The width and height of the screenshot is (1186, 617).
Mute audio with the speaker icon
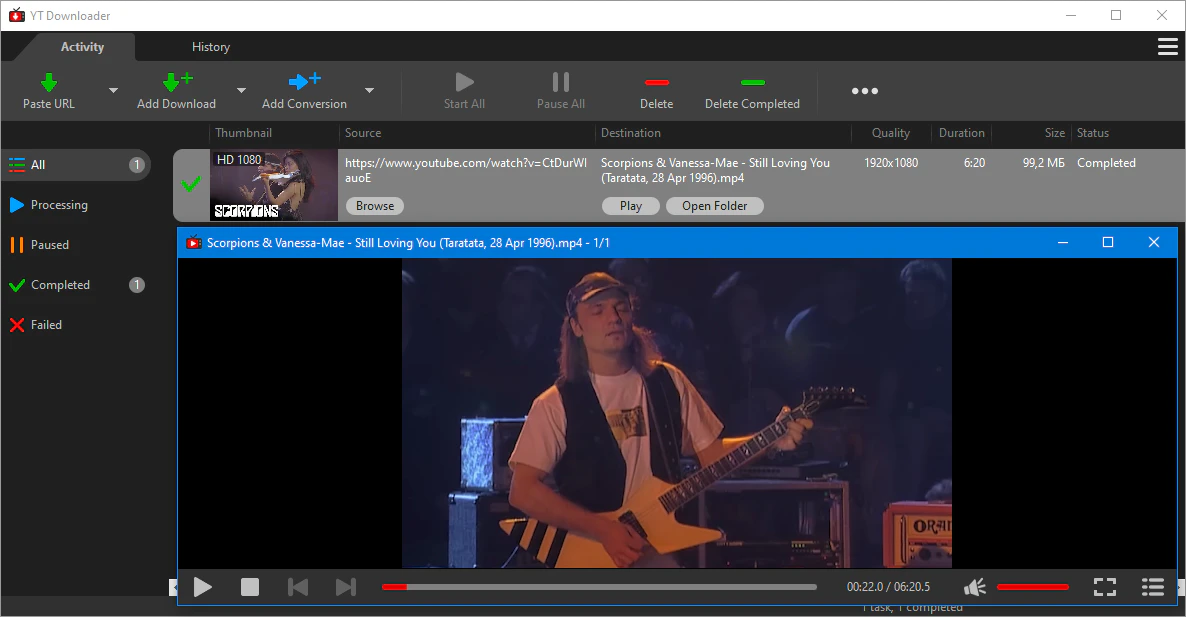(975, 587)
